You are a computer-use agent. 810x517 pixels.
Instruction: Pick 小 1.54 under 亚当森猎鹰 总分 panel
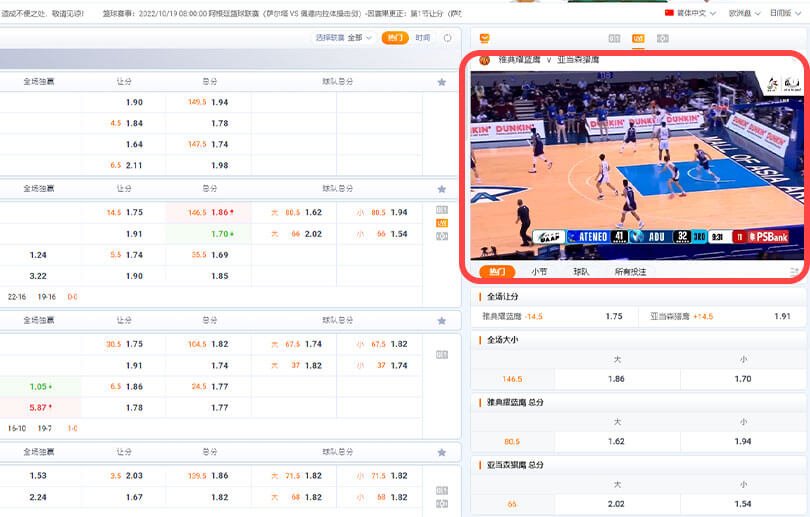pos(743,504)
